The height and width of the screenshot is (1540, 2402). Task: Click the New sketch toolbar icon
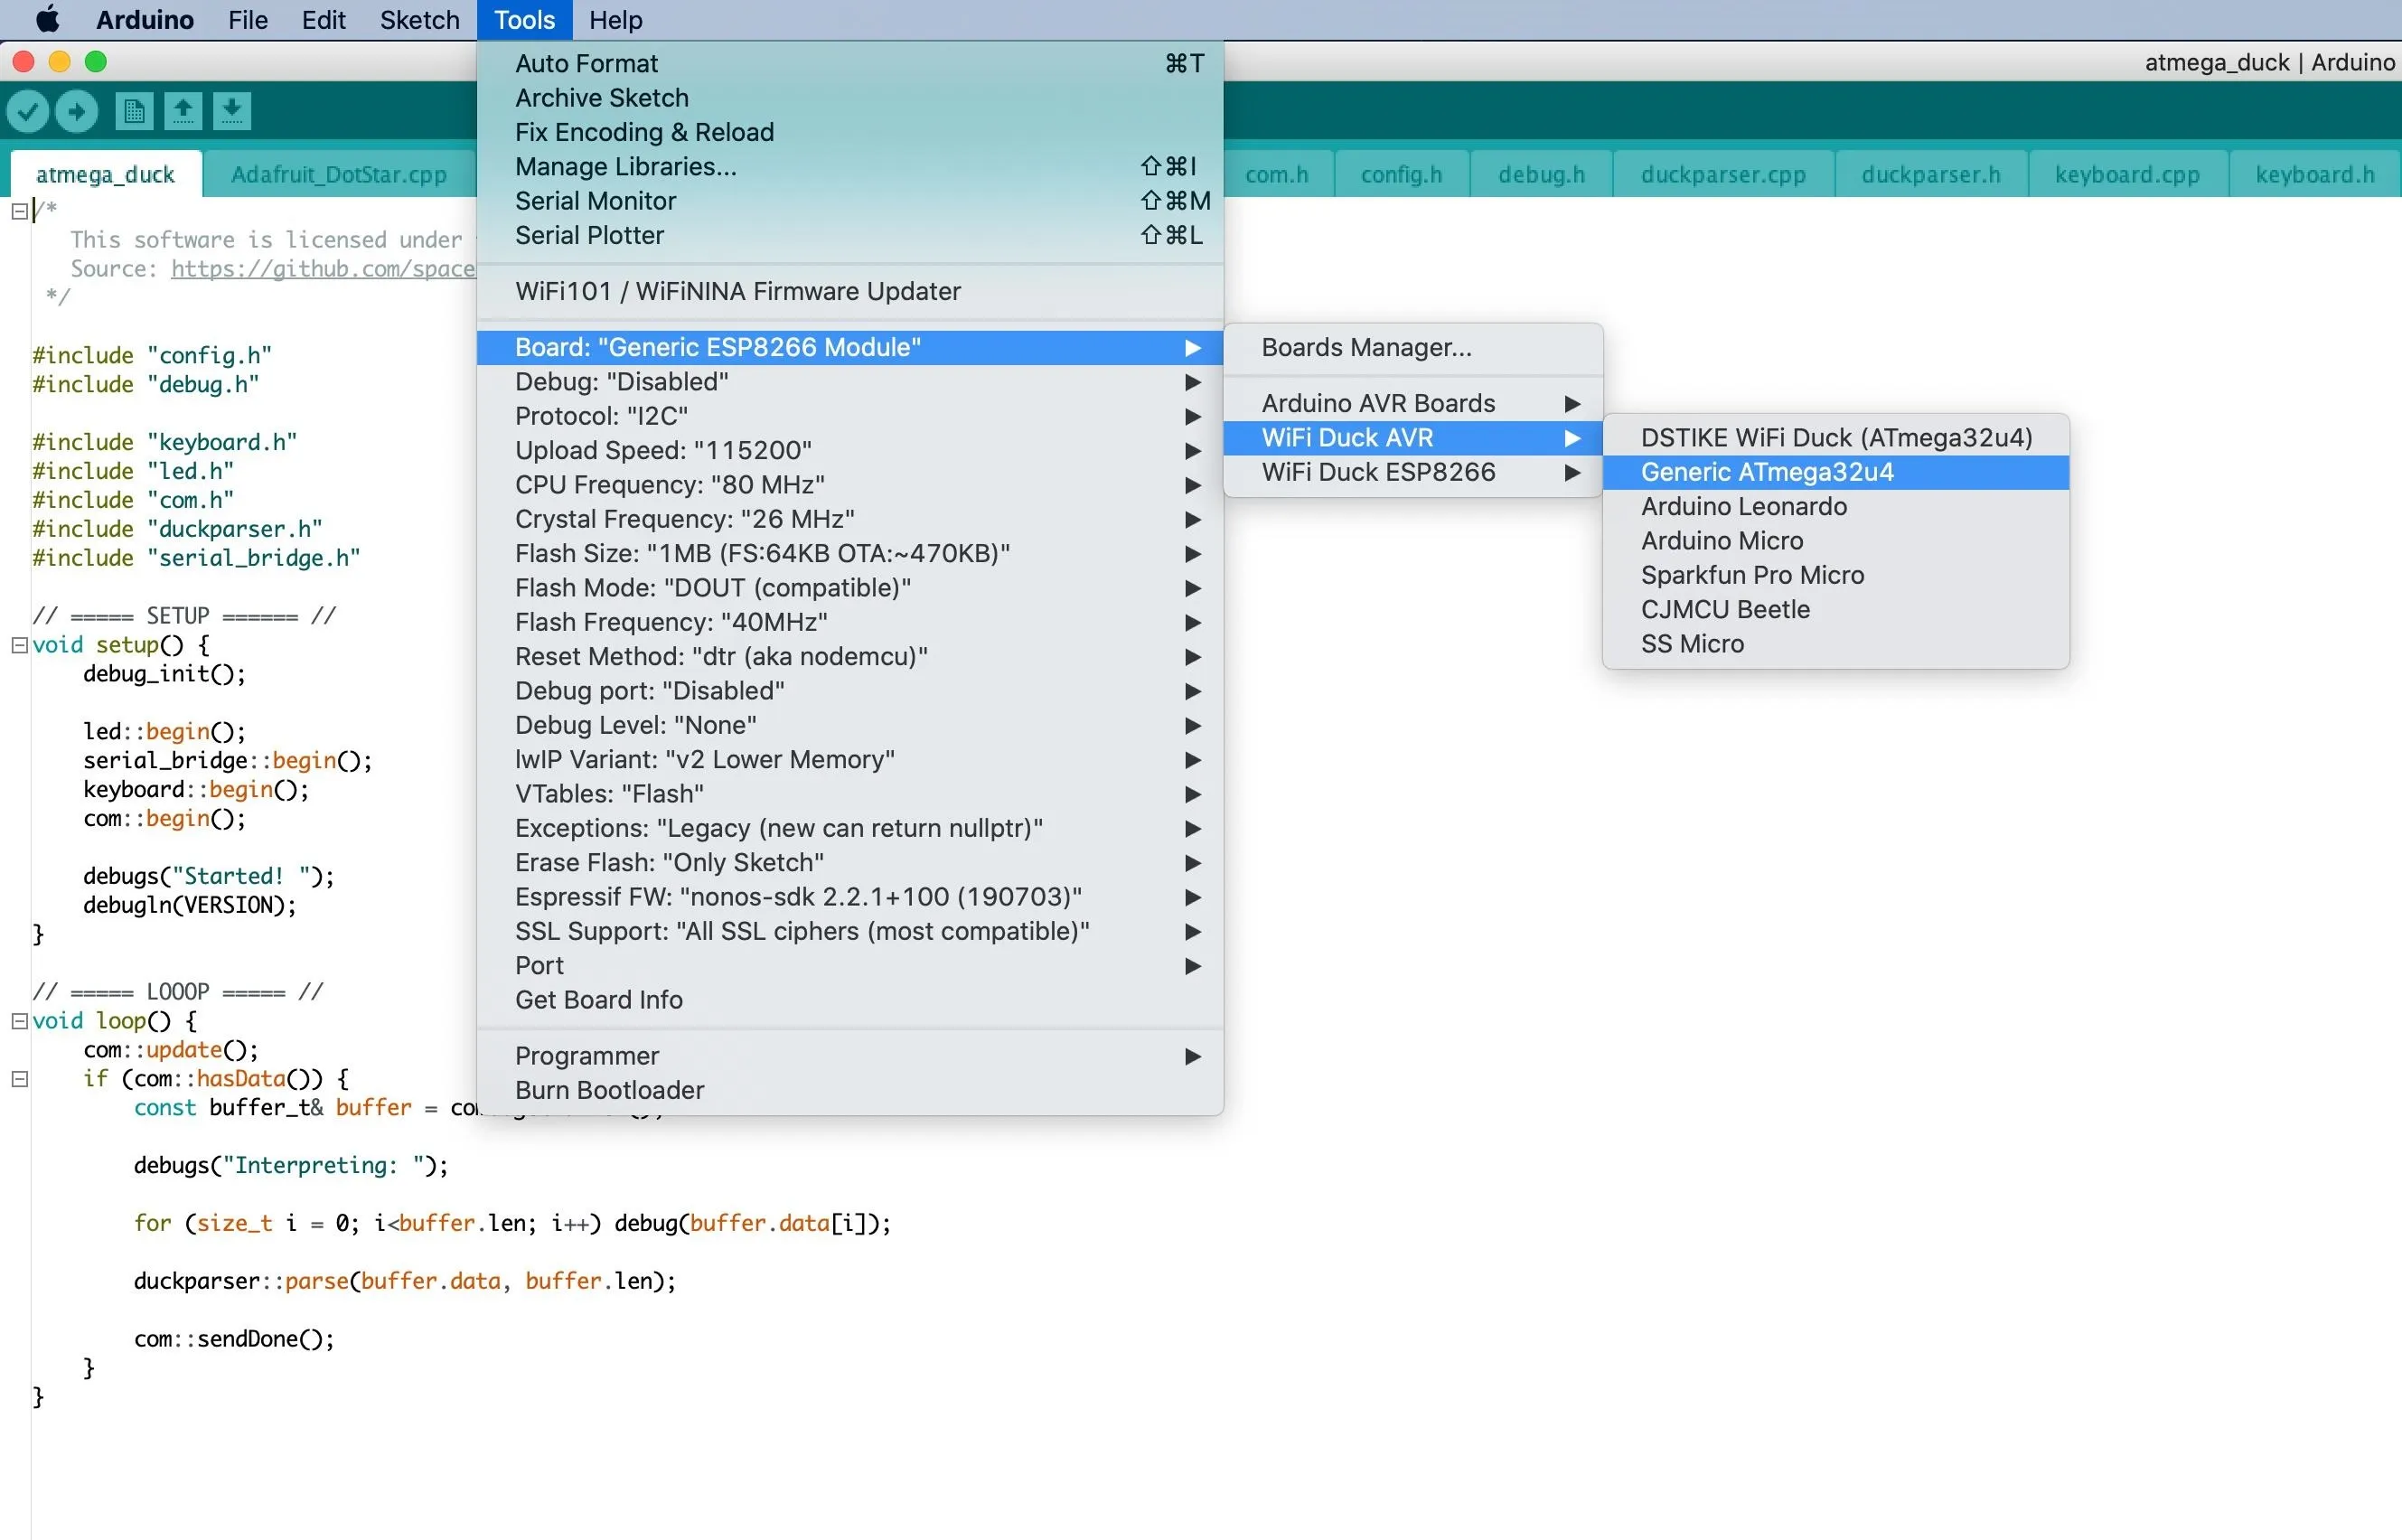[134, 111]
